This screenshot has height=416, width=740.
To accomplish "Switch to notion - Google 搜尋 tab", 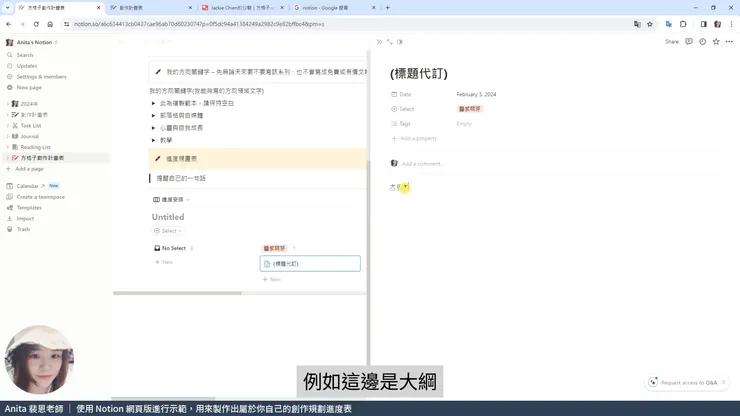I will coord(333,8).
